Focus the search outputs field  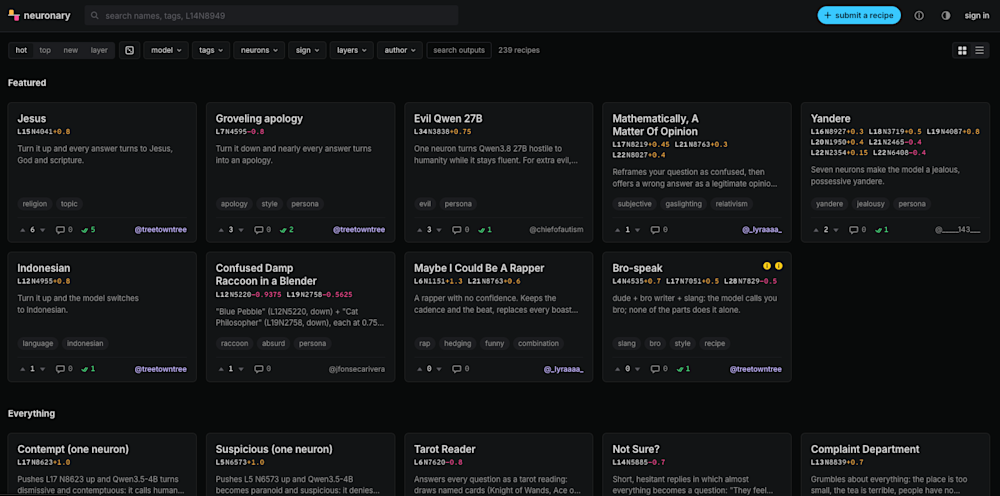tap(459, 50)
